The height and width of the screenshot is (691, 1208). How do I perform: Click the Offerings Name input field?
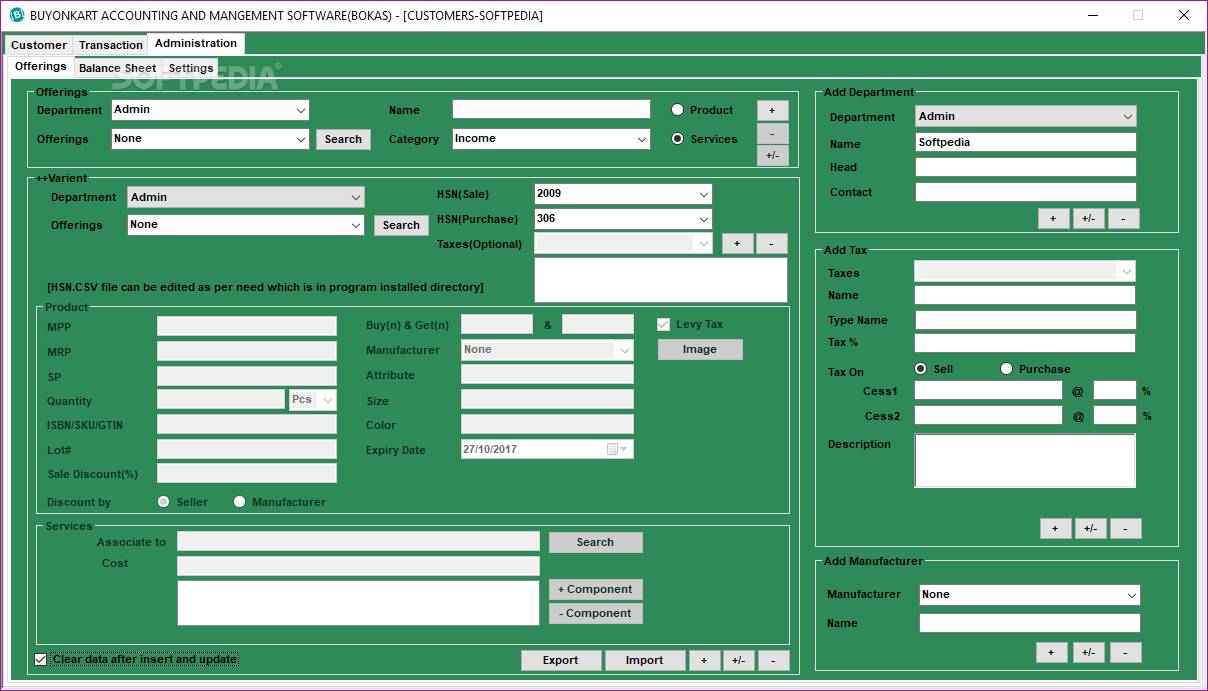pos(551,109)
